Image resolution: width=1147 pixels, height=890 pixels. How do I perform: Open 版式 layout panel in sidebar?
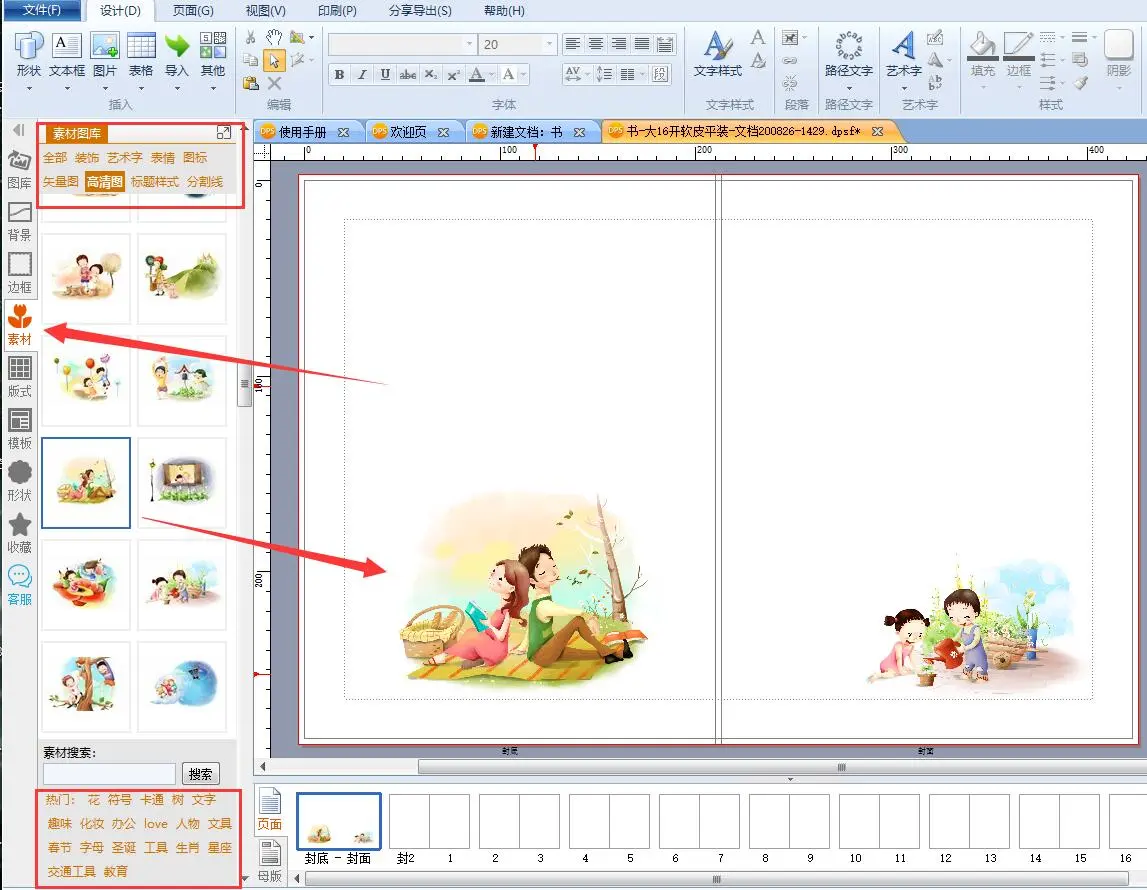click(x=19, y=377)
